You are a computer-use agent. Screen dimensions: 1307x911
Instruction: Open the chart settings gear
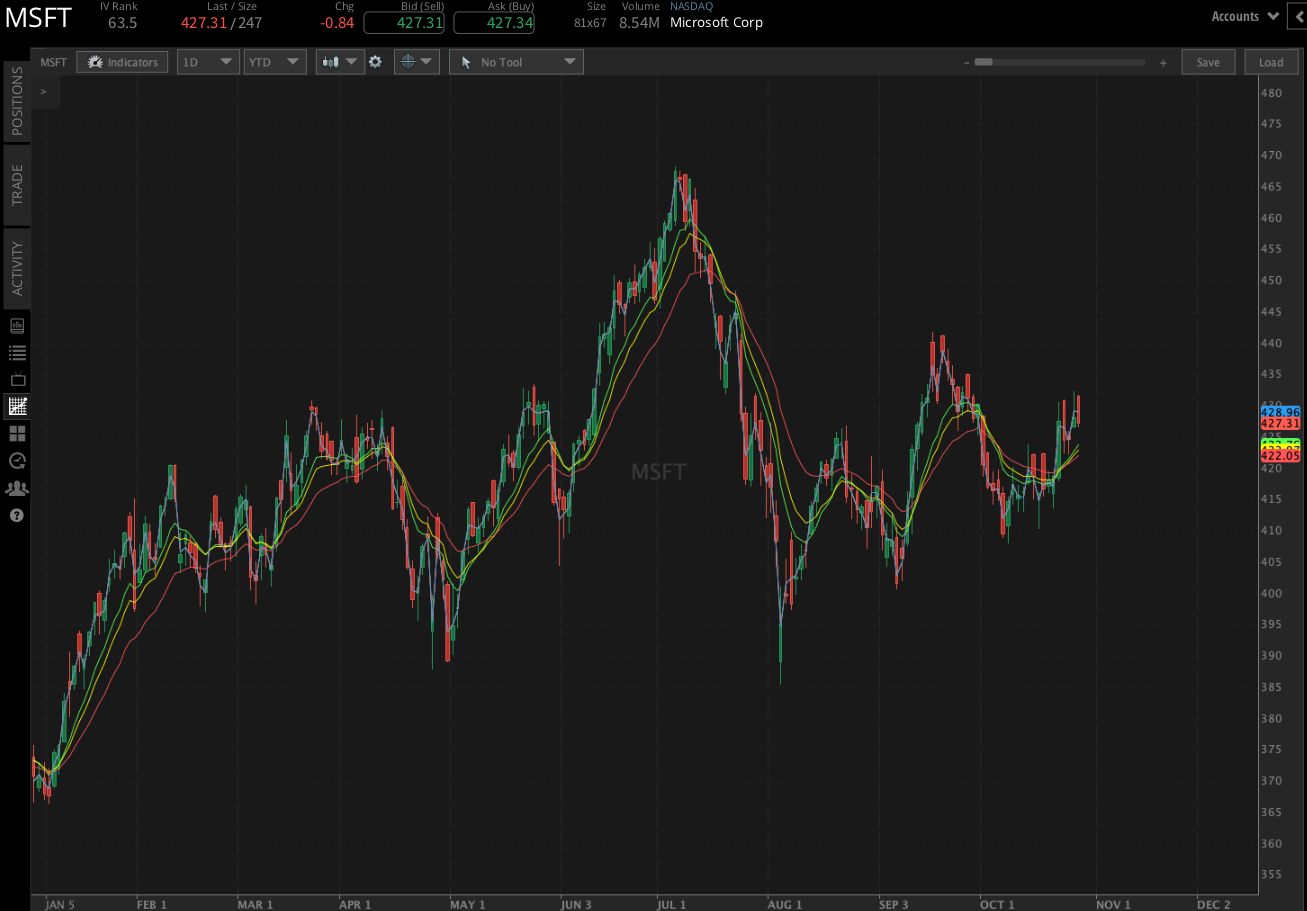pyautogui.click(x=375, y=61)
